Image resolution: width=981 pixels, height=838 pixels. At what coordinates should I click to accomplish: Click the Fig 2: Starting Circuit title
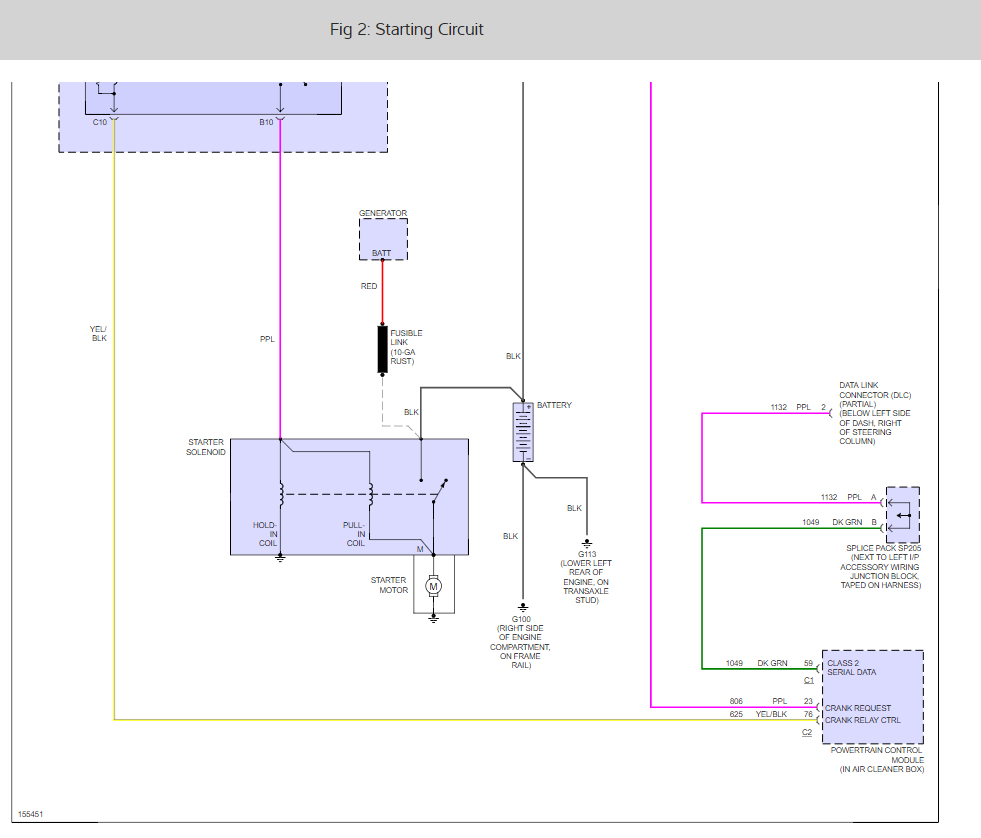(407, 29)
